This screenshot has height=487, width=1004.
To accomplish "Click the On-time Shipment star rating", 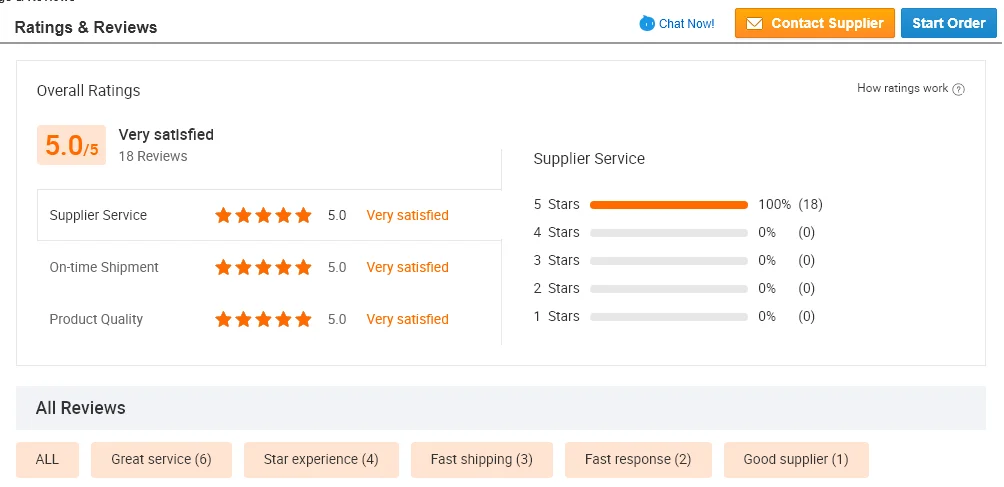I will coord(263,267).
